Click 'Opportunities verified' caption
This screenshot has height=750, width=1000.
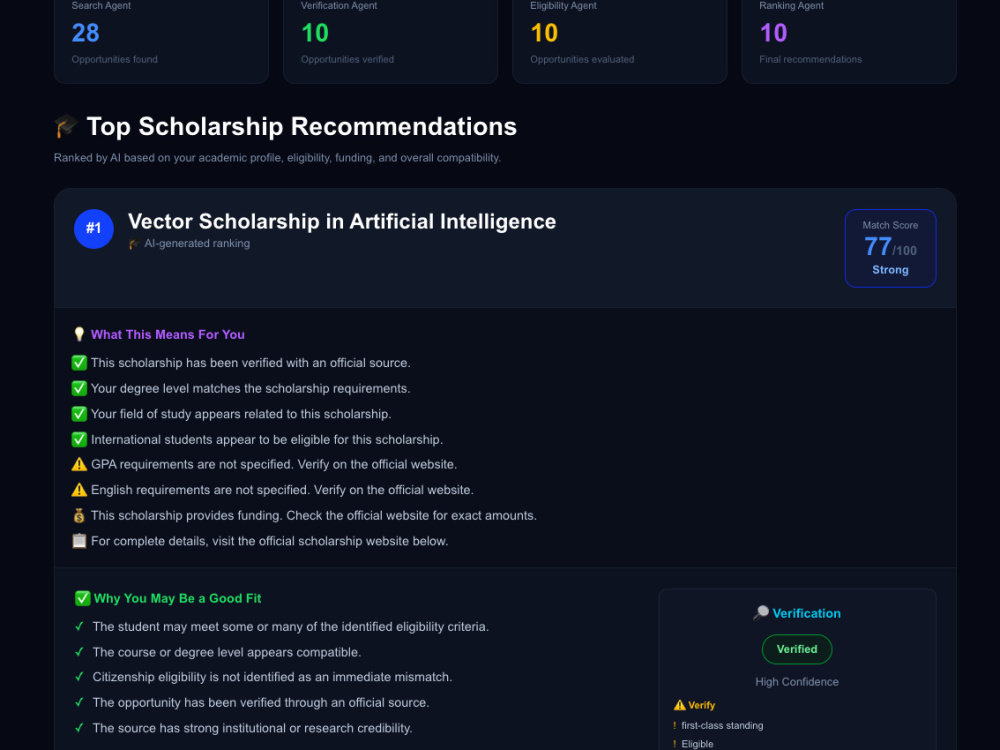[x=348, y=59]
